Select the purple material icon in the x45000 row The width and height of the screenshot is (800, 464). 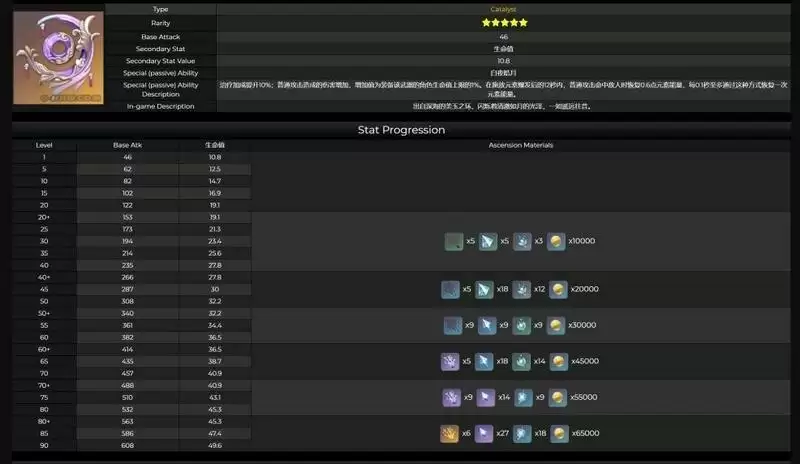[x=450, y=361]
